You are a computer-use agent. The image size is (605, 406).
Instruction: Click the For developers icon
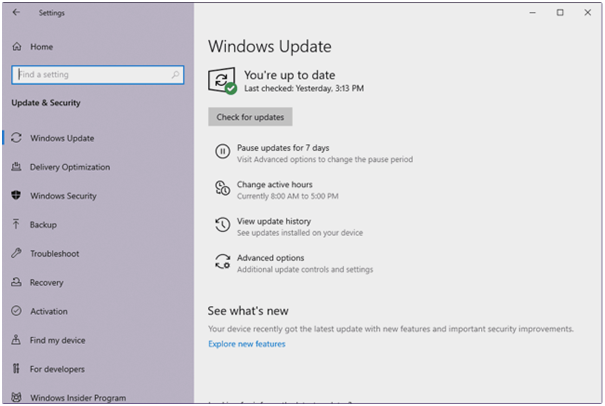16,369
